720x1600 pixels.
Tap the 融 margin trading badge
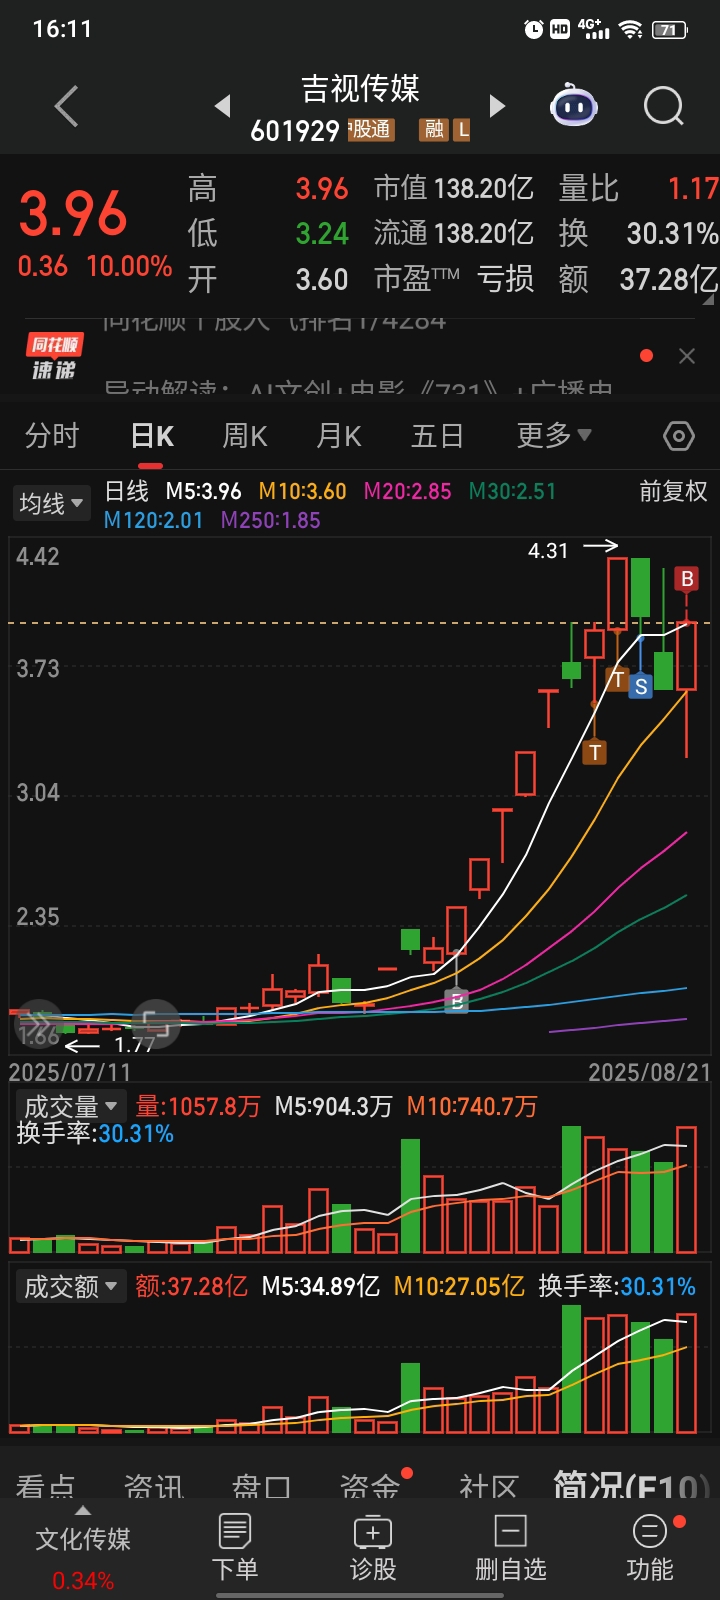point(434,129)
